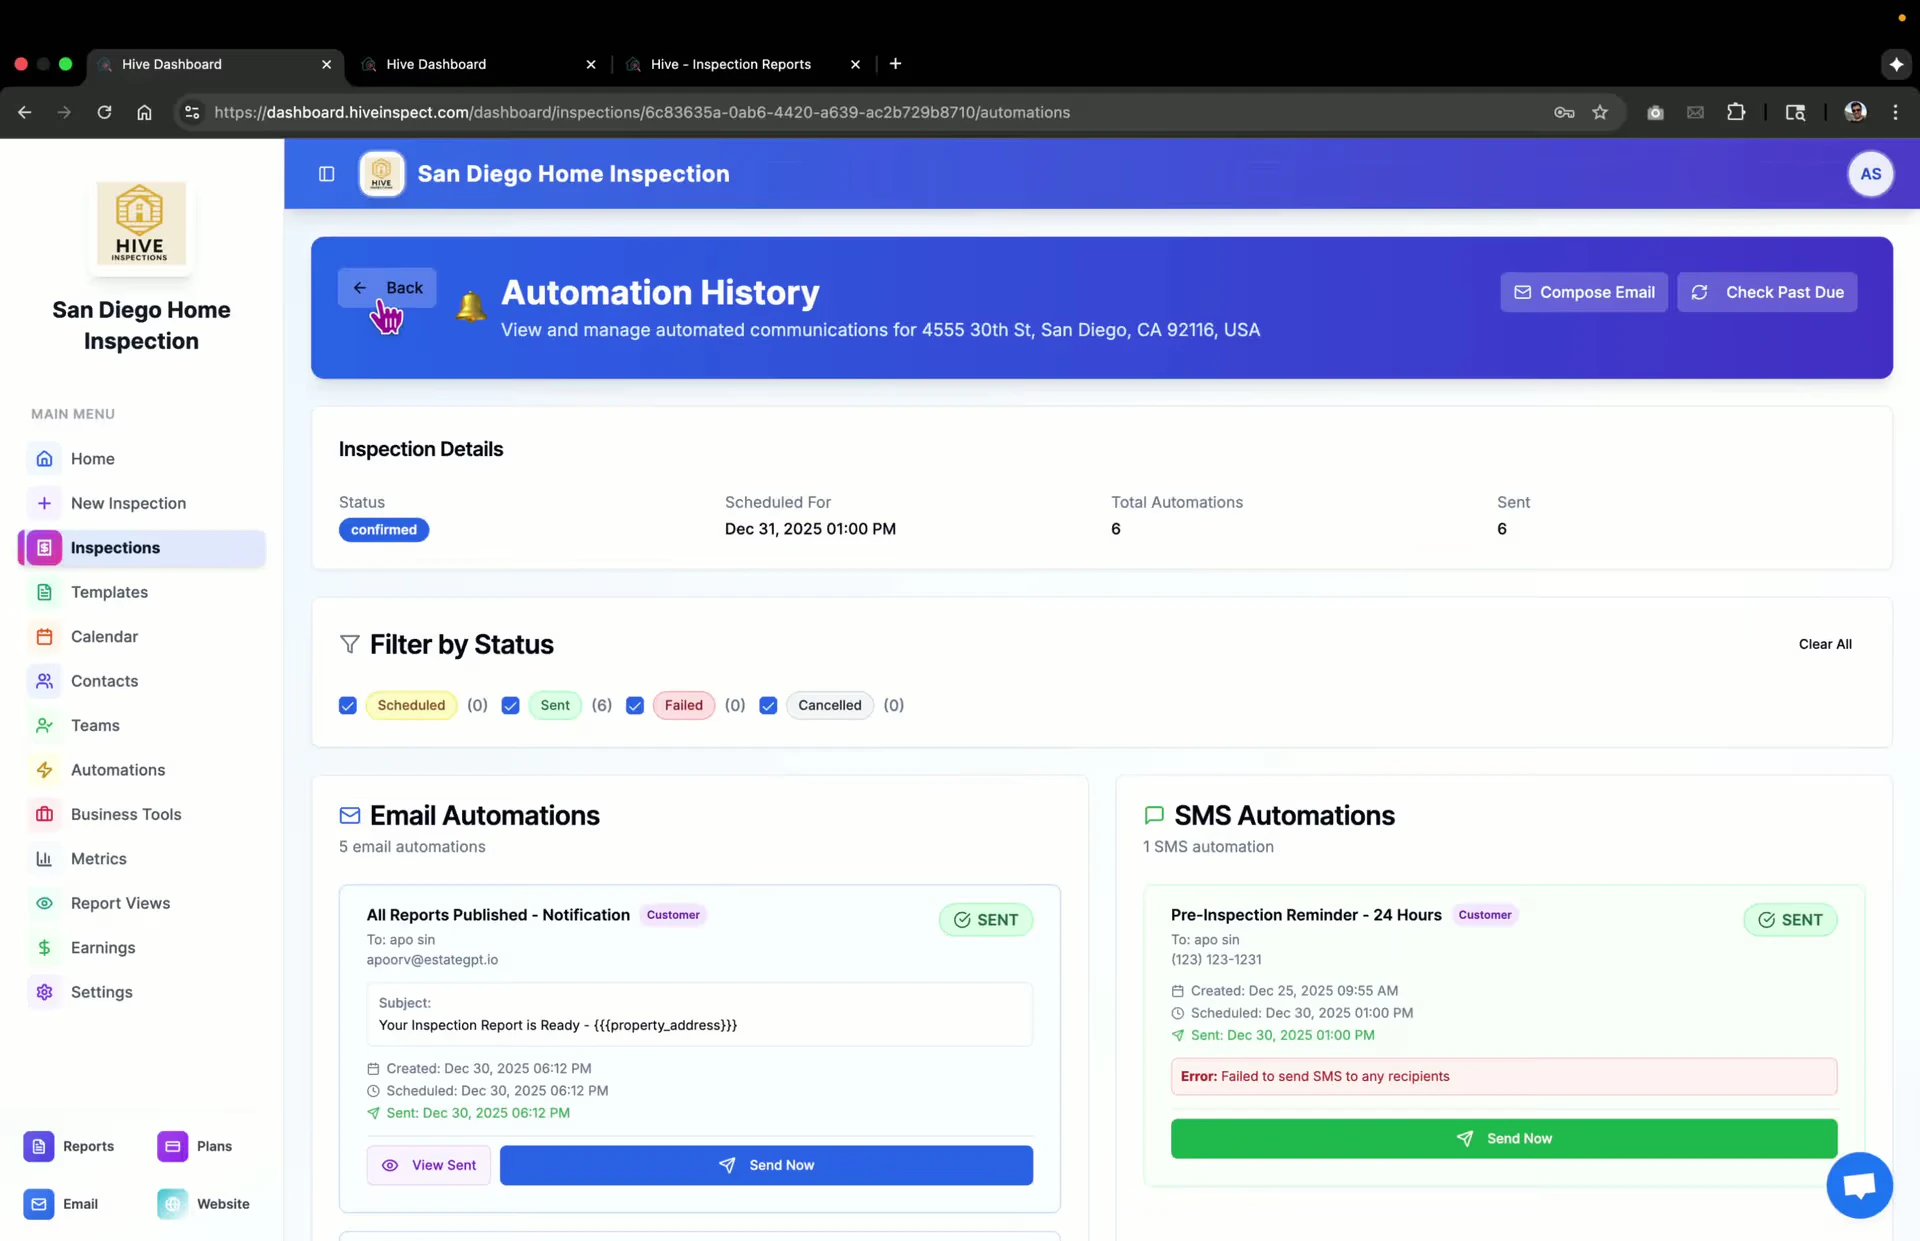Select Calendar in main menu
Image resolution: width=1920 pixels, height=1241 pixels.
click(104, 637)
